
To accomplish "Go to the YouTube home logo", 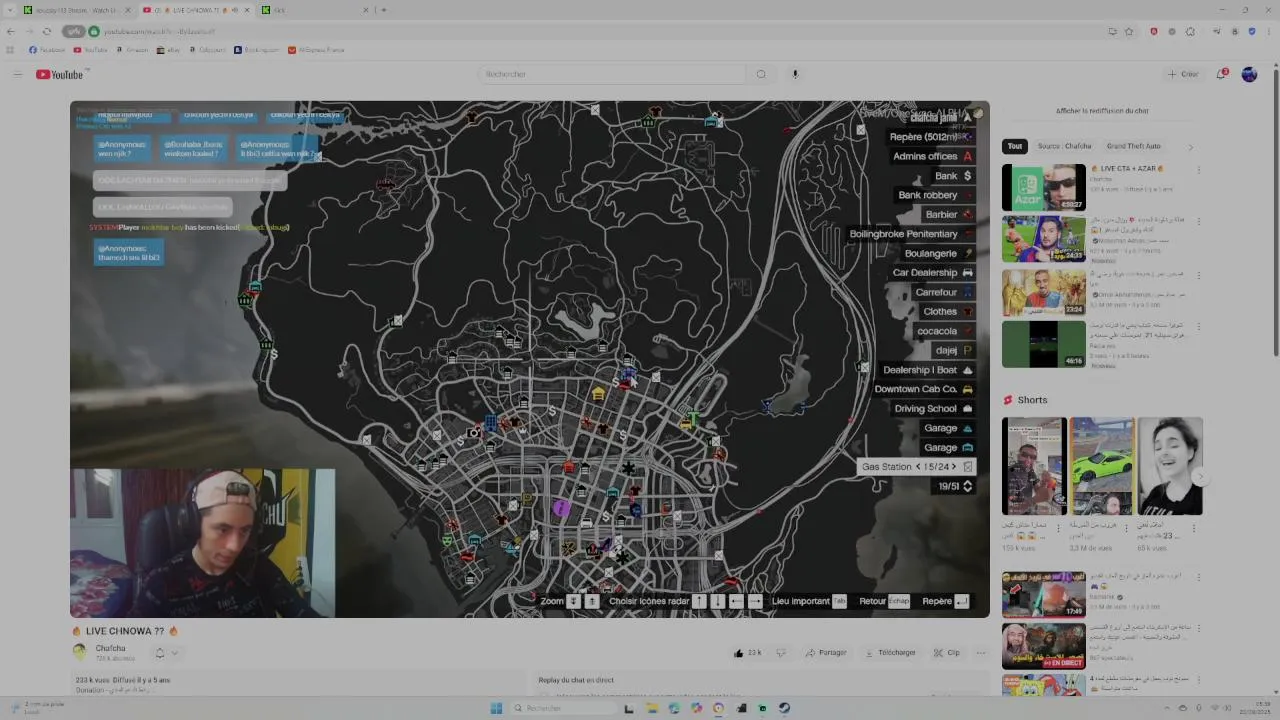I will tap(60, 74).
